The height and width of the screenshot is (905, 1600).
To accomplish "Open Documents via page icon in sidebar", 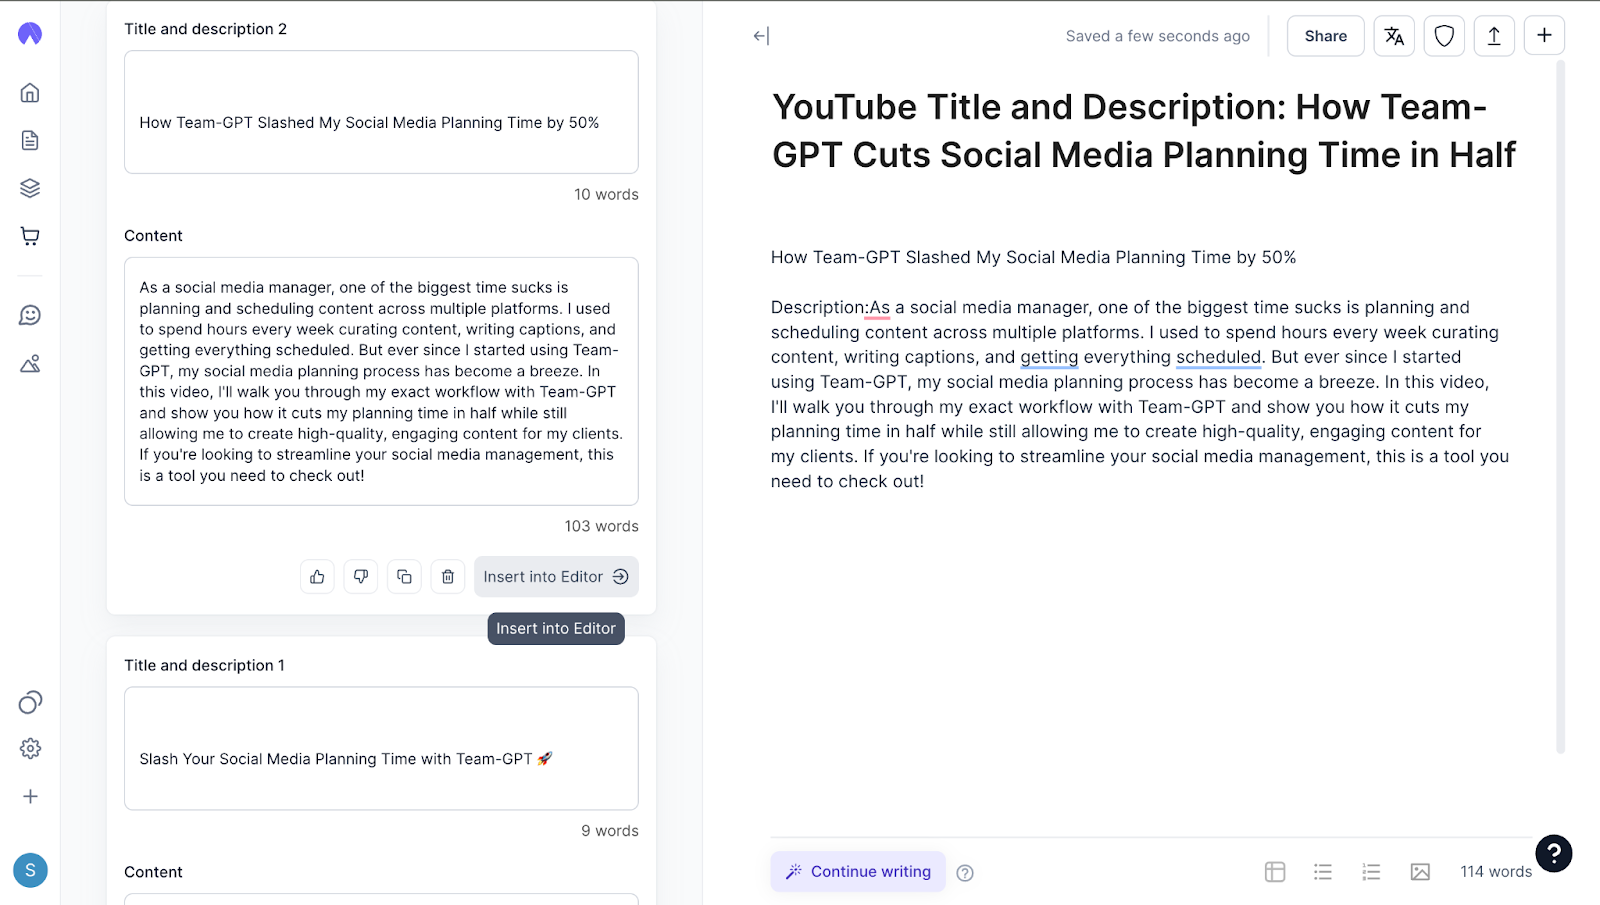I will [x=30, y=140].
